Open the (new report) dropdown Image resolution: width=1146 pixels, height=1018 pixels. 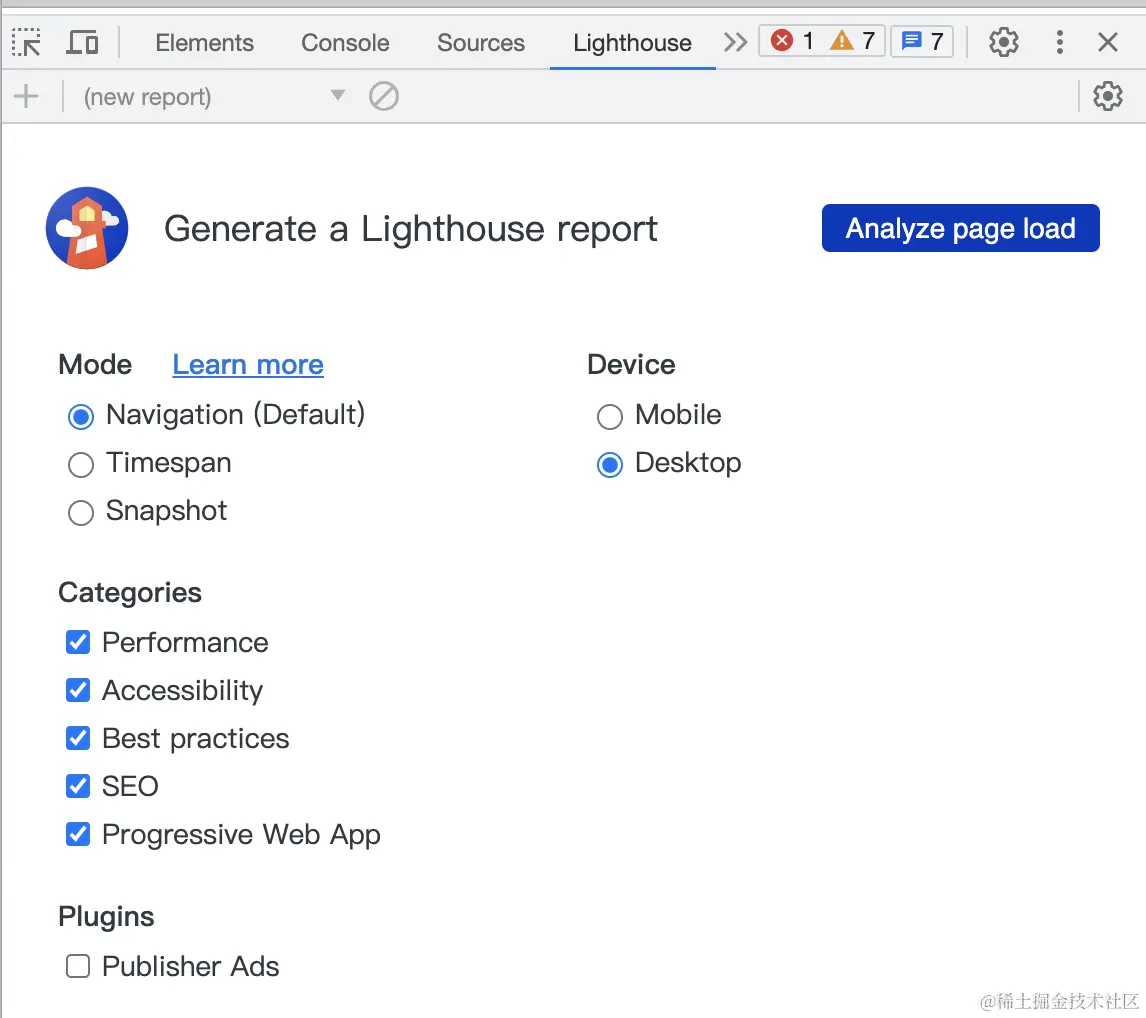(x=213, y=96)
